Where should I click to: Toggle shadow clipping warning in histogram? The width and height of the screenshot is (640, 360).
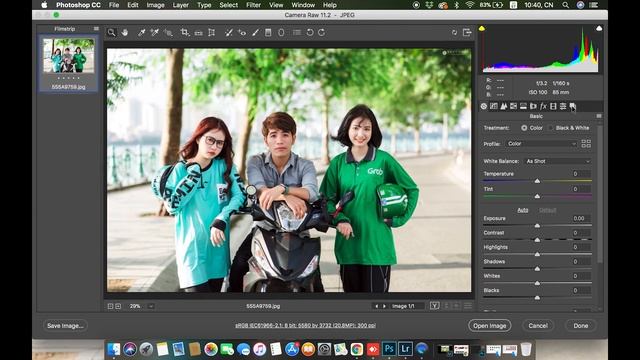[482, 28]
